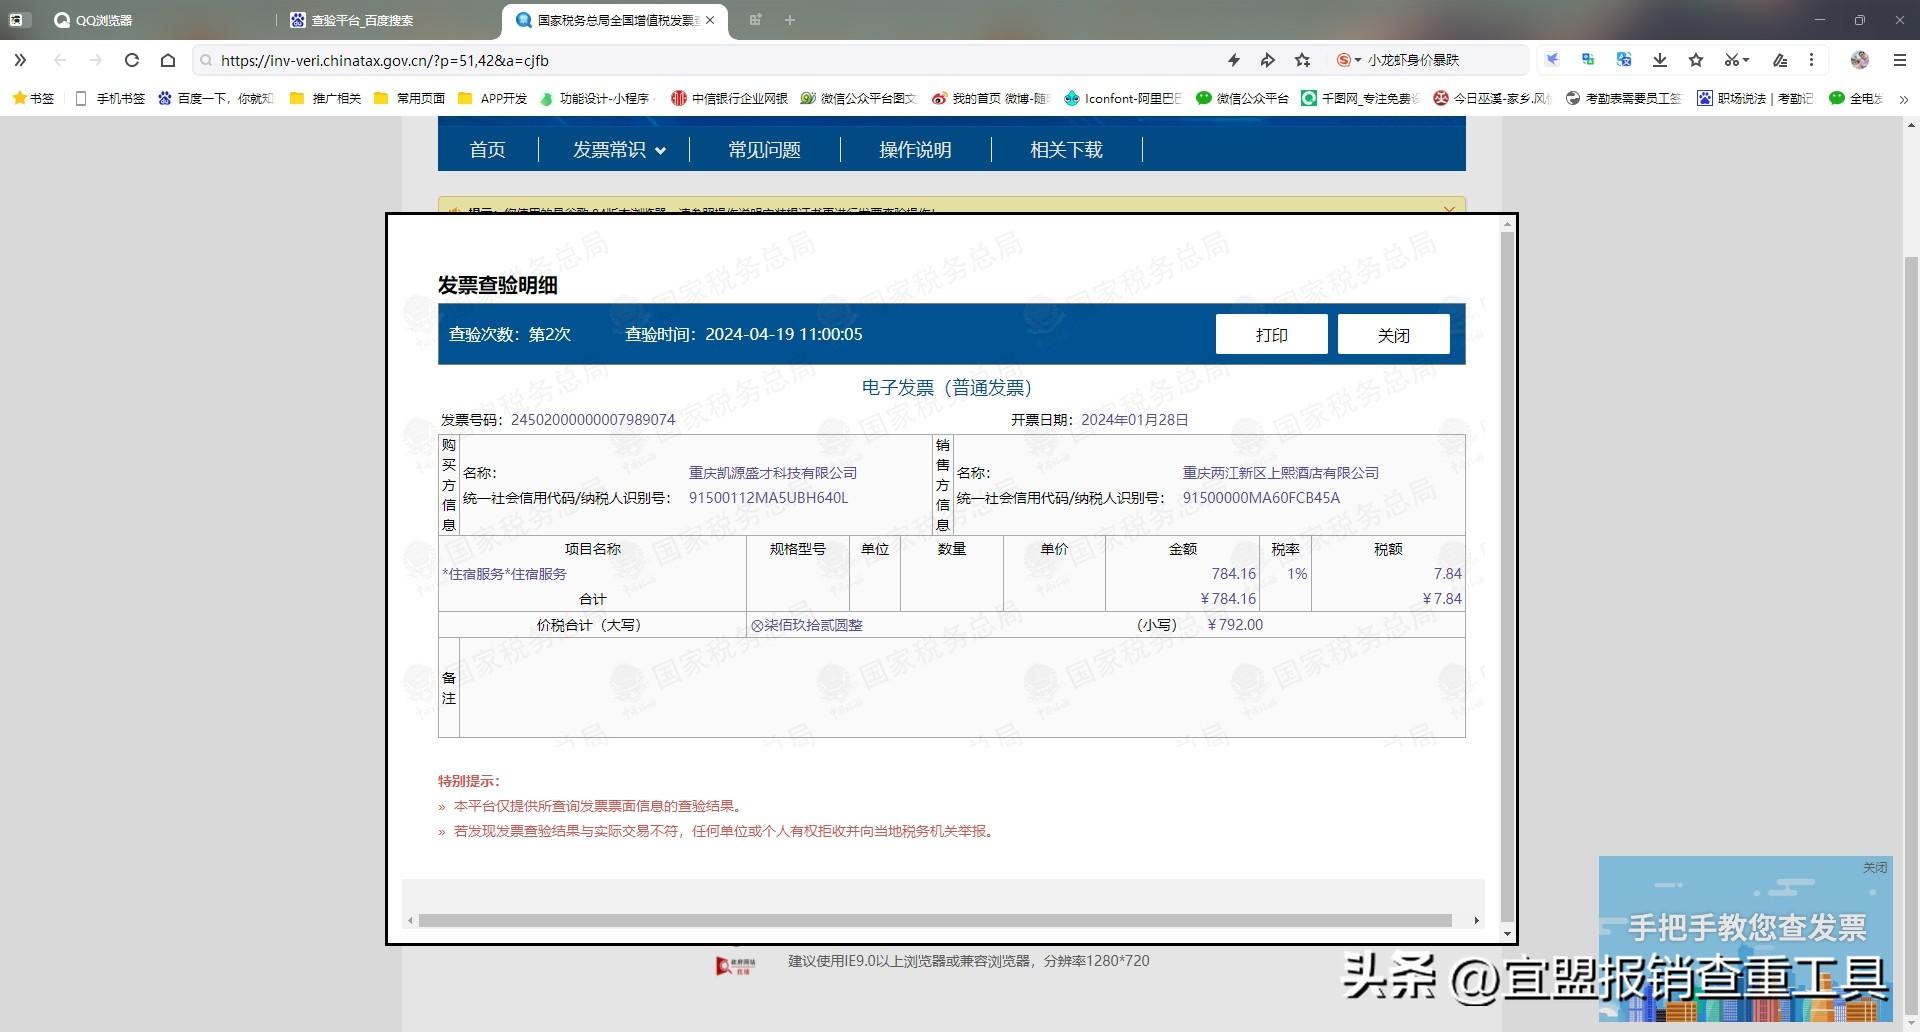Add a bookmark with the star-plus icon
This screenshot has width=1920, height=1032.
[1302, 60]
